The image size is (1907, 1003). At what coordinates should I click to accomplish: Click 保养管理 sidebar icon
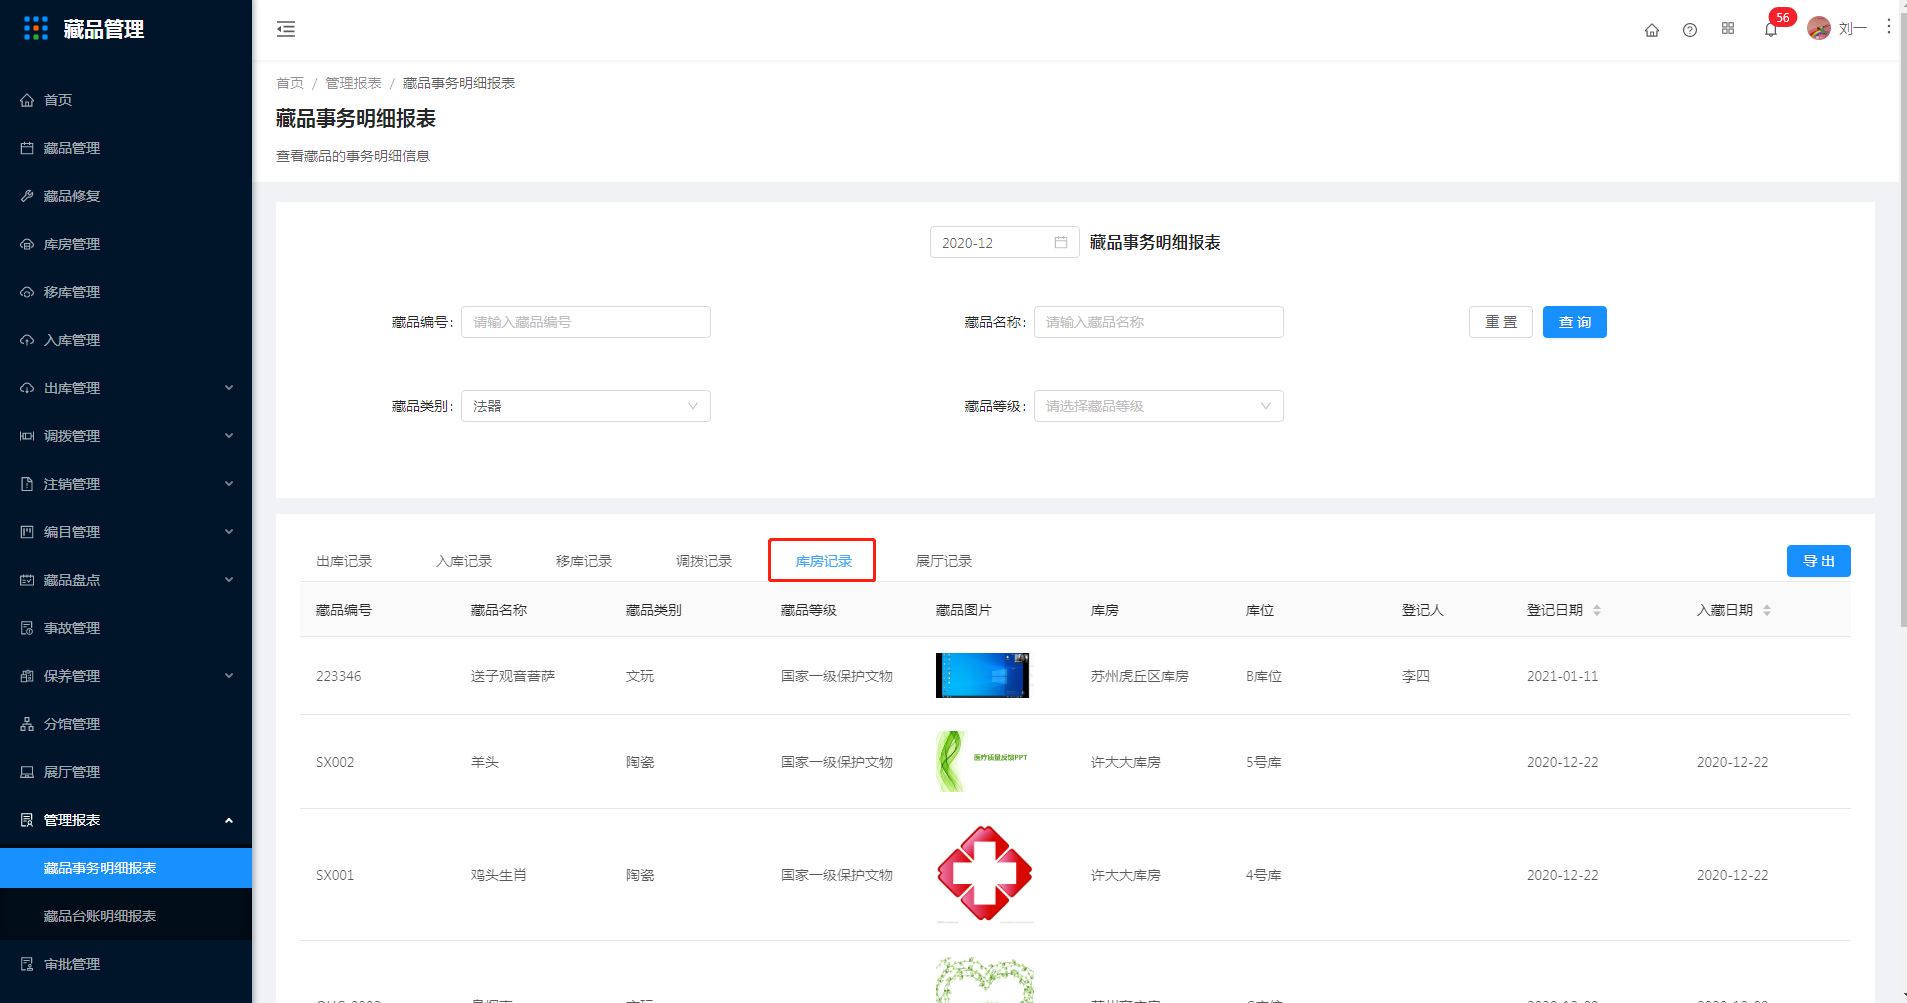click(x=27, y=676)
